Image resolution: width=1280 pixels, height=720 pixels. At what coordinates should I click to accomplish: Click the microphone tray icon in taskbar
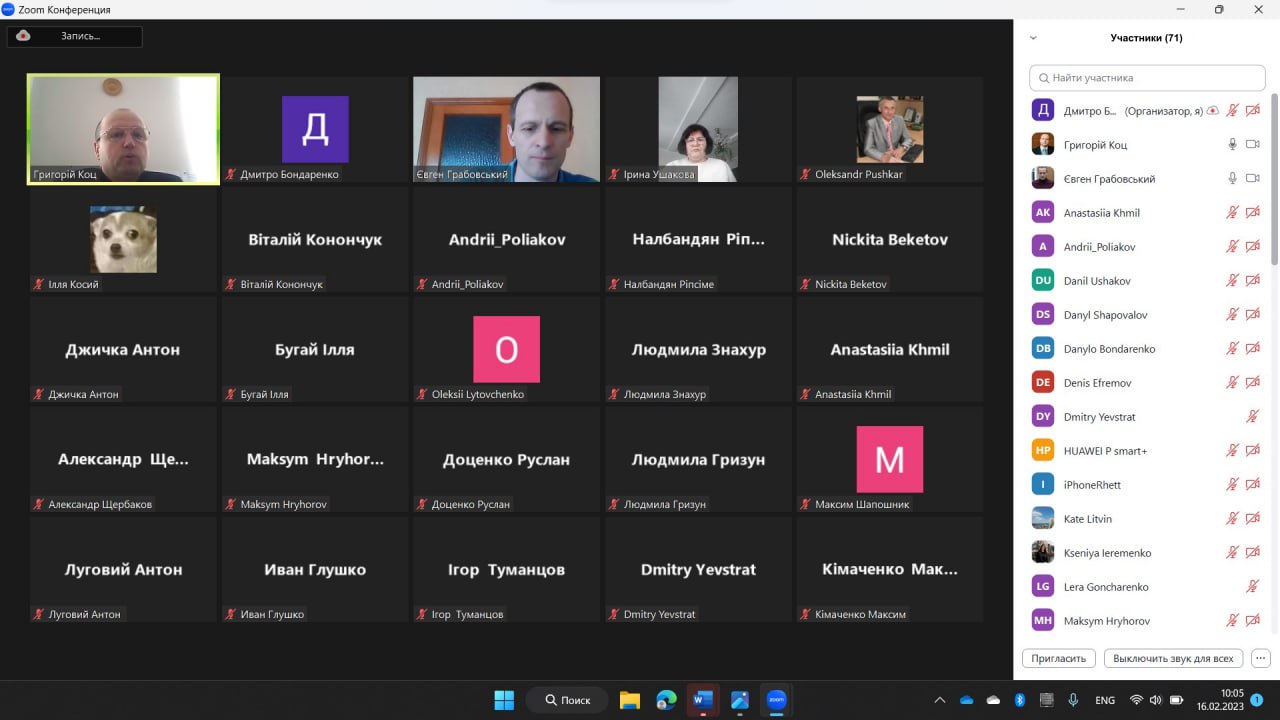(x=1073, y=700)
